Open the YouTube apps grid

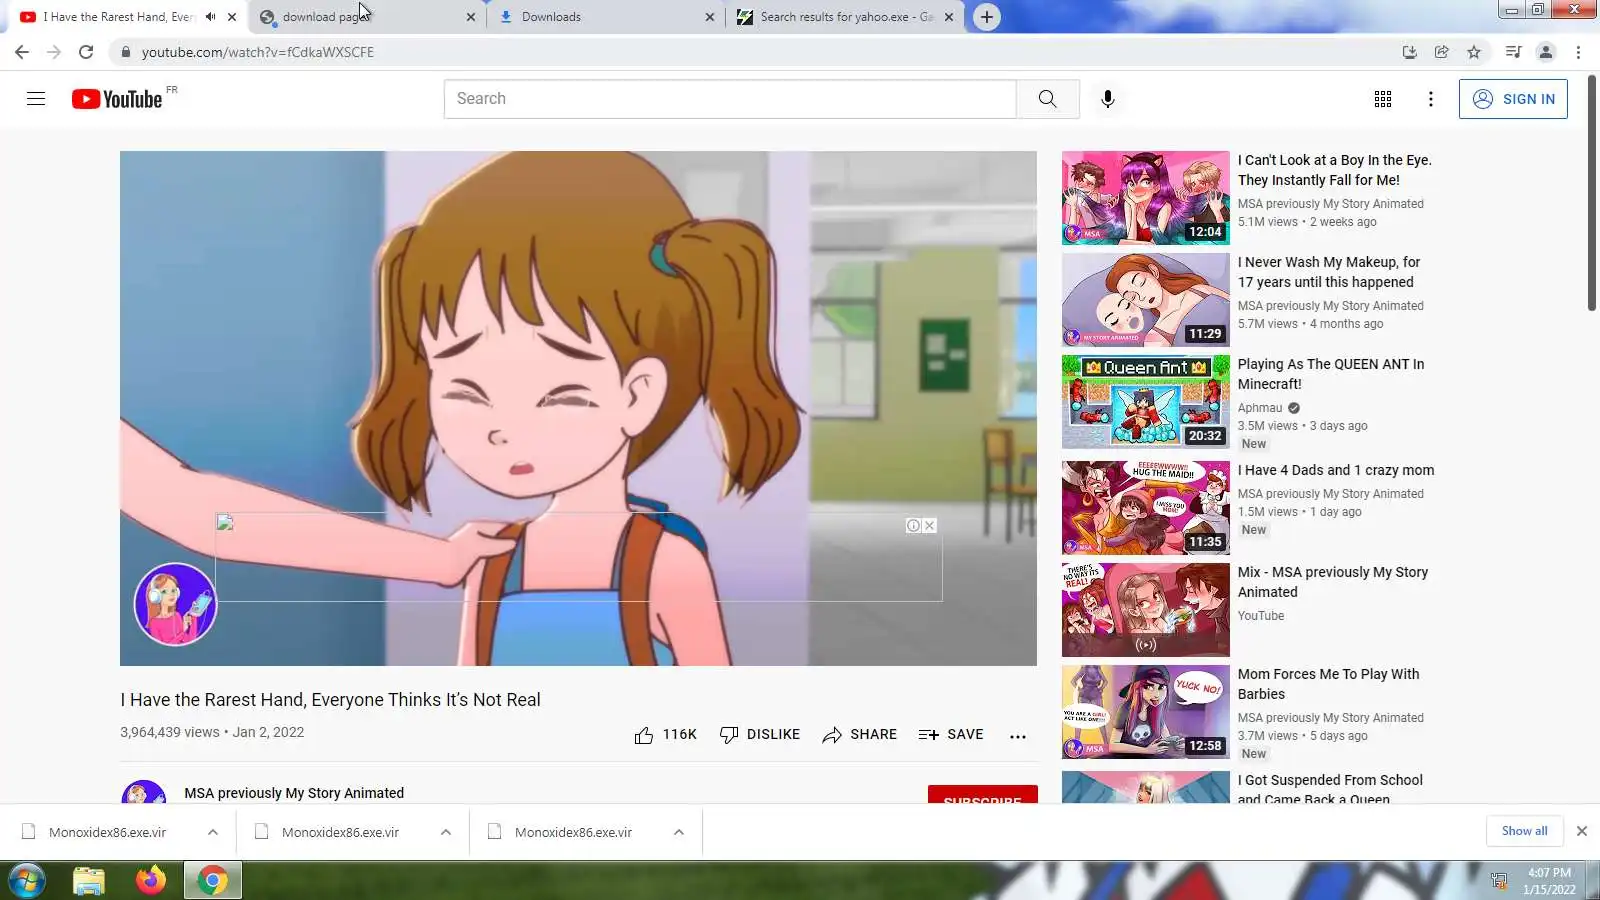coord(1383,99)
